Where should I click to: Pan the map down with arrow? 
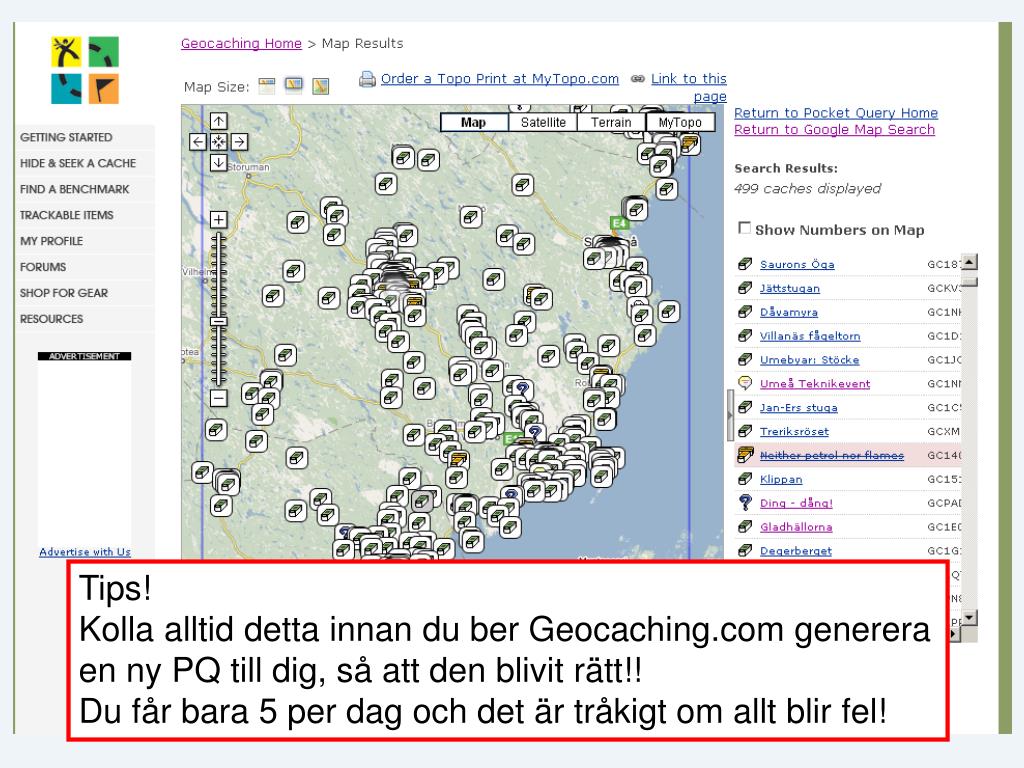click(x=219, y=163)
